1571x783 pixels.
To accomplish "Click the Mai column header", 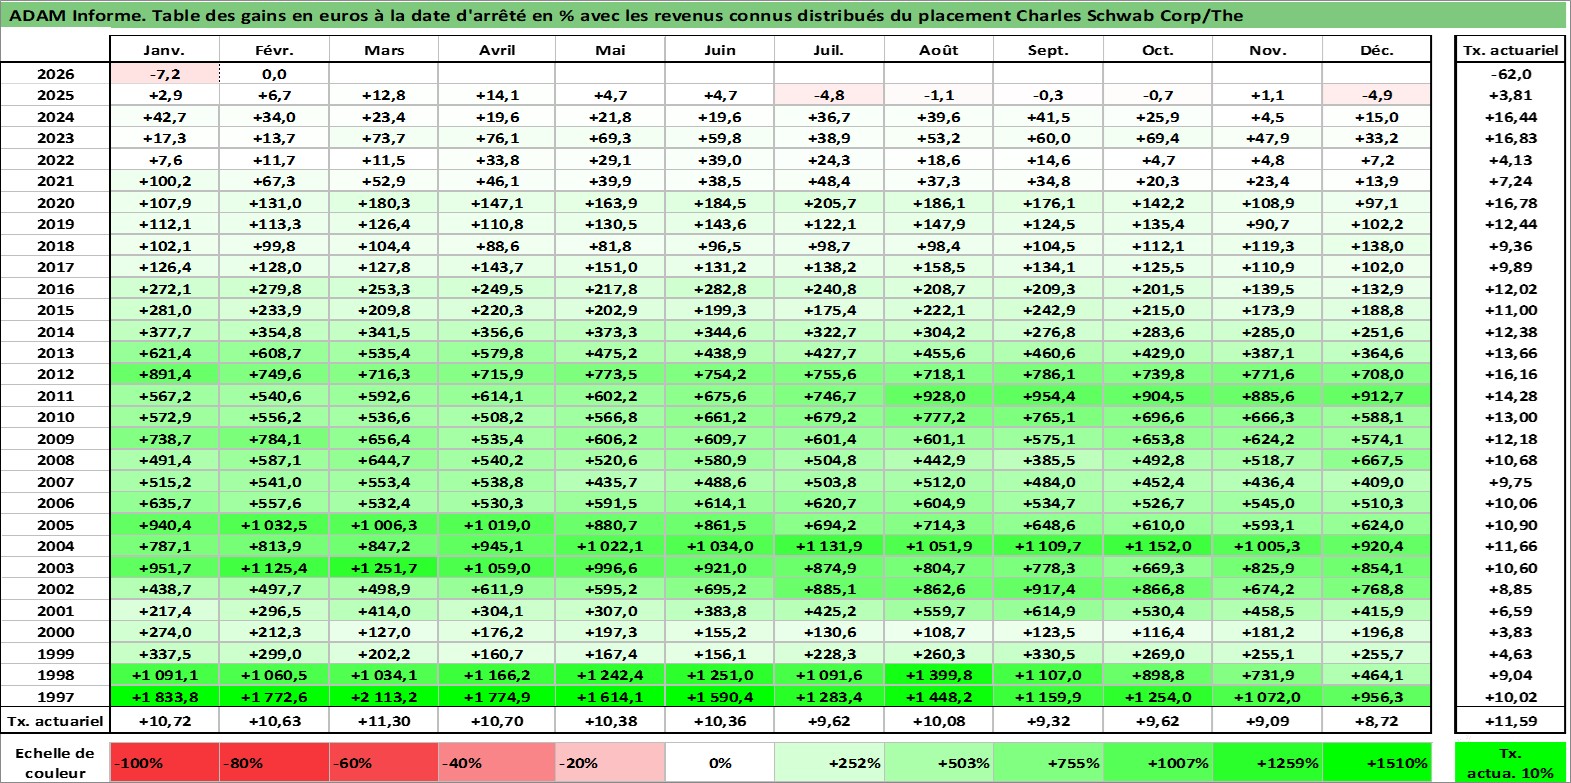I will coord(610,50).
